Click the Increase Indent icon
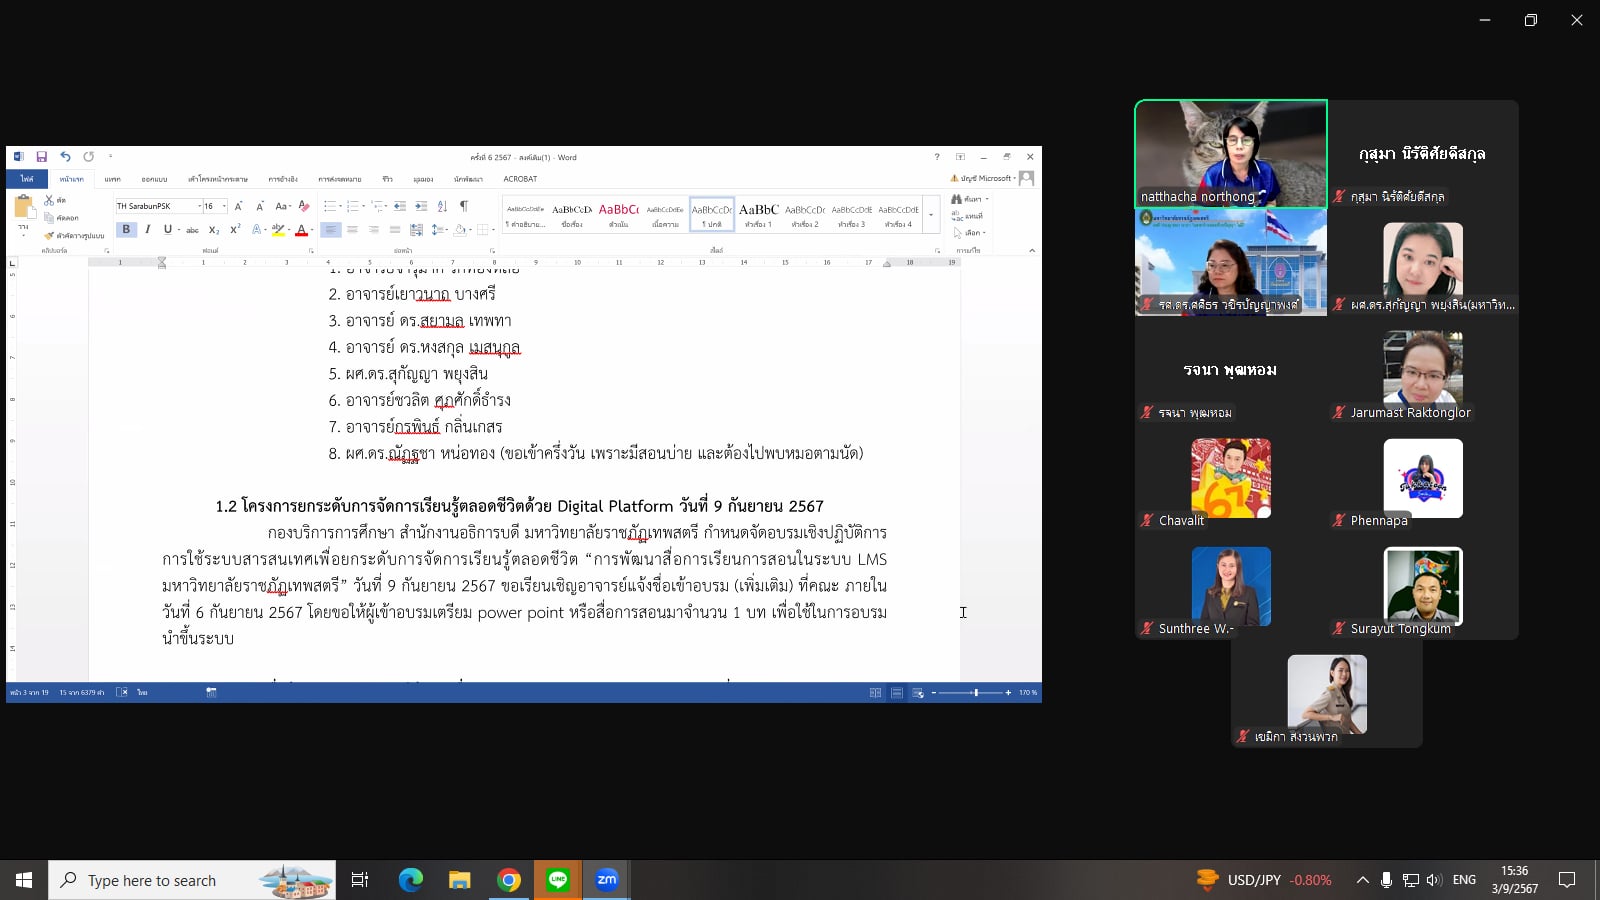This screenshot has width=1600, height=900. tap(421, 206)
